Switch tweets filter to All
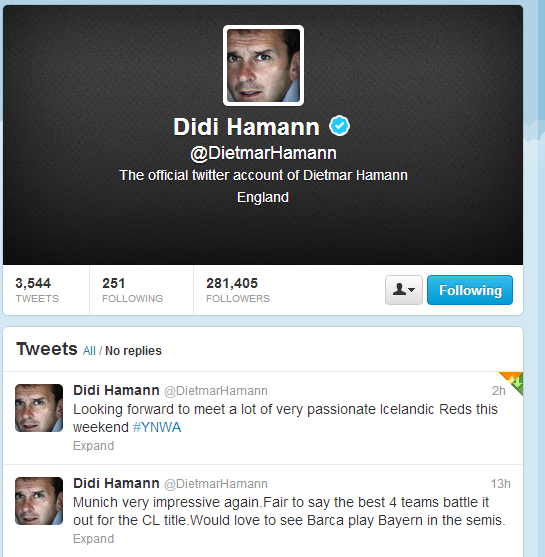This screenshot has width=545, height=557. click(x=89, y=351)
